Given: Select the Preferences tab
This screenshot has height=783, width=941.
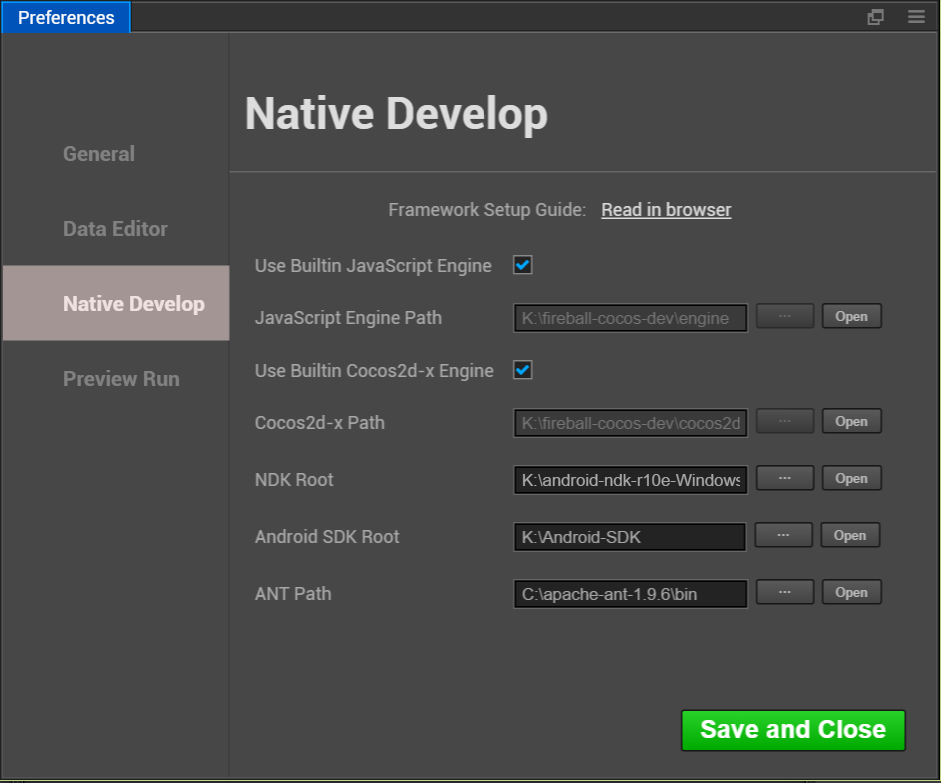Looking at the screenshot, I should coord(66,17).
